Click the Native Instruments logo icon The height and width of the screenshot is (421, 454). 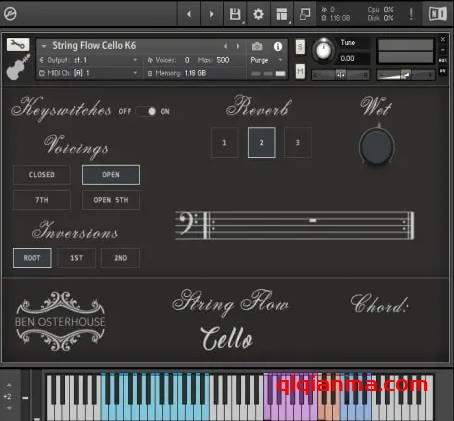pos(437,14)
